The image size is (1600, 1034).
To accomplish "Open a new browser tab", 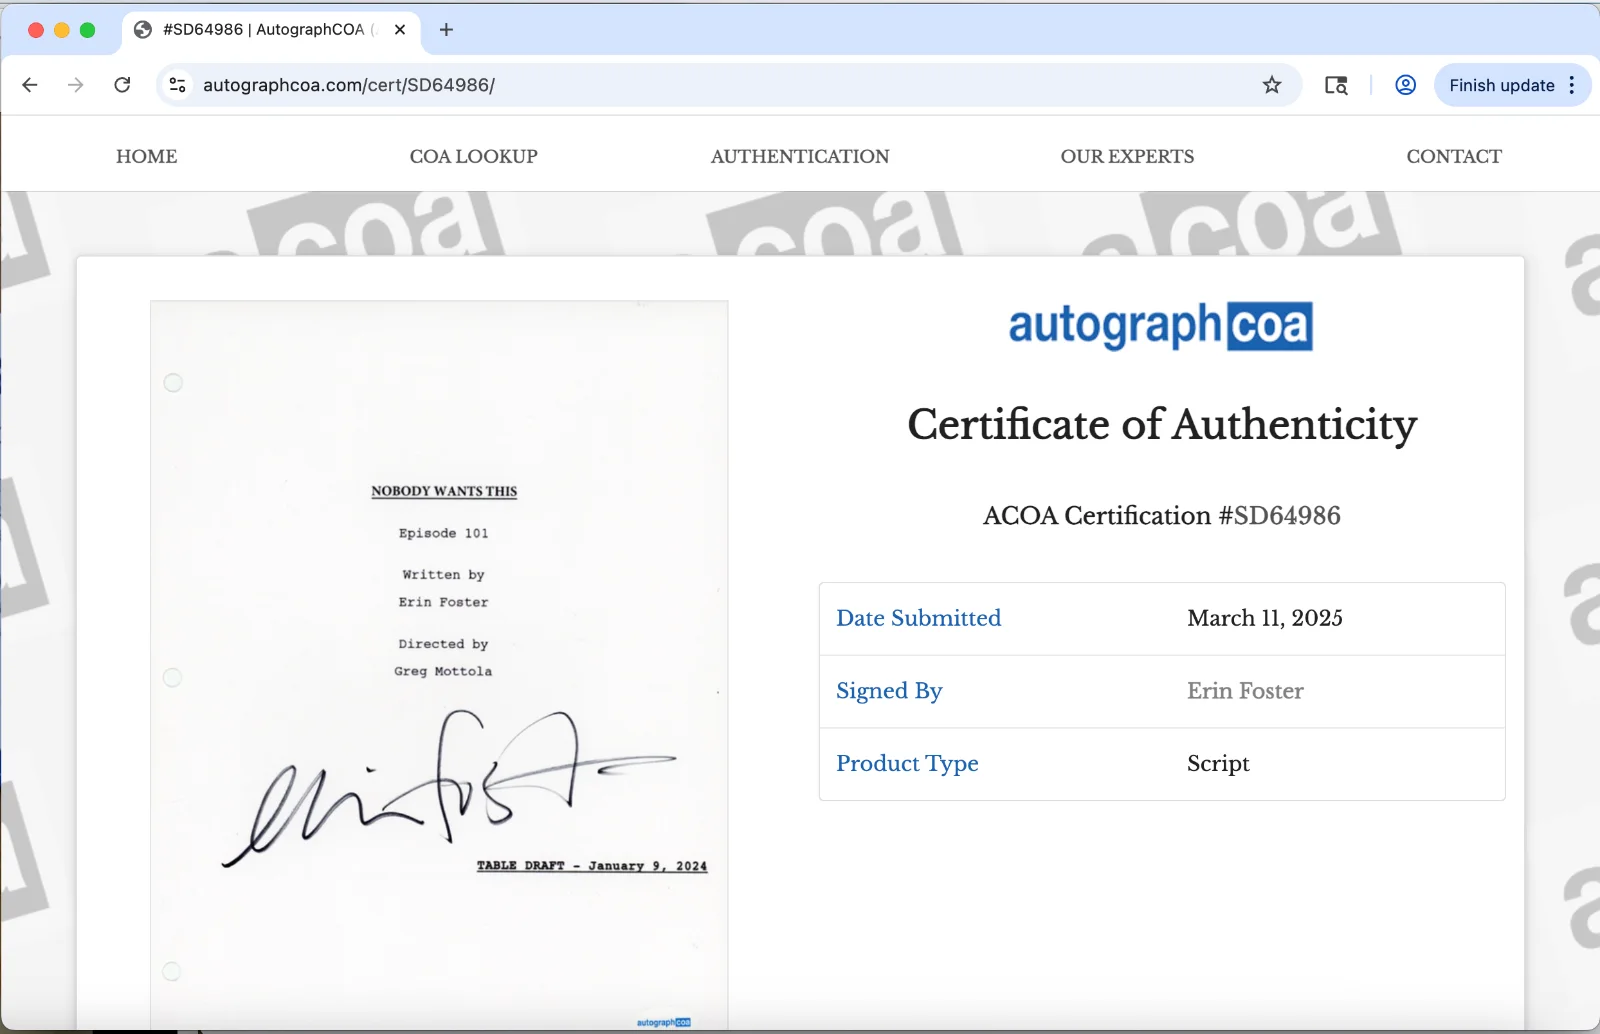I will 446,30.
